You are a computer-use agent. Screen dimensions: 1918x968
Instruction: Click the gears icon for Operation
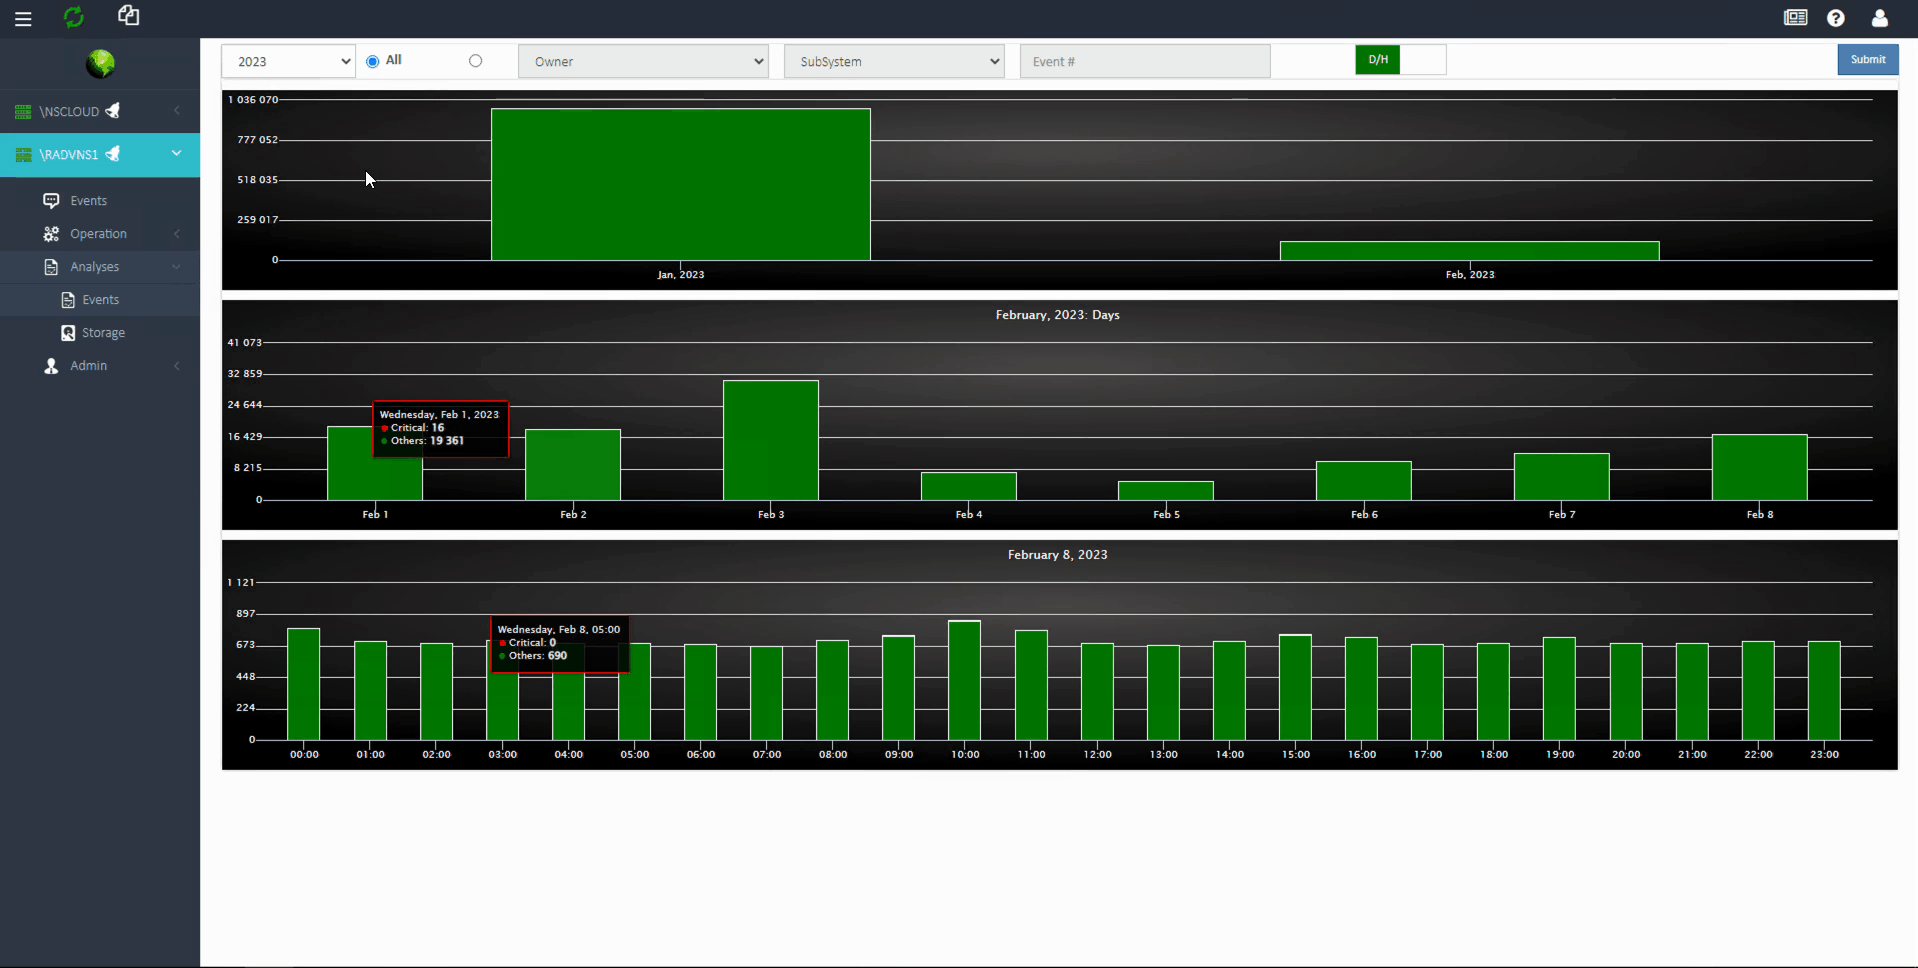coord(51,234)
